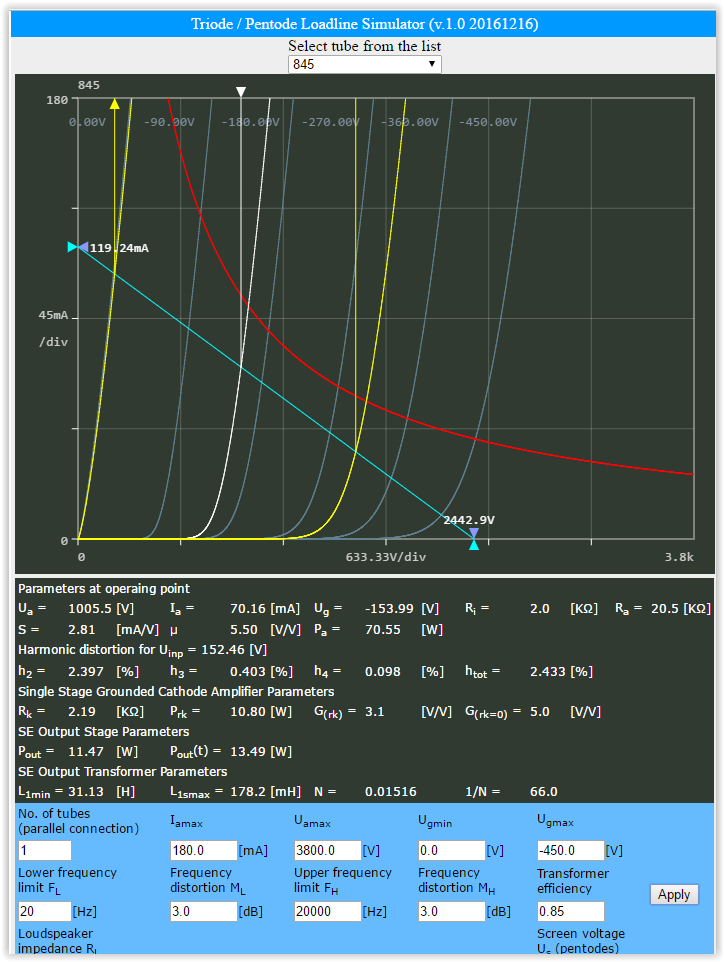Click the Ugmin input with 0.0
Screen dimensions: 724x962
[452, 850]
